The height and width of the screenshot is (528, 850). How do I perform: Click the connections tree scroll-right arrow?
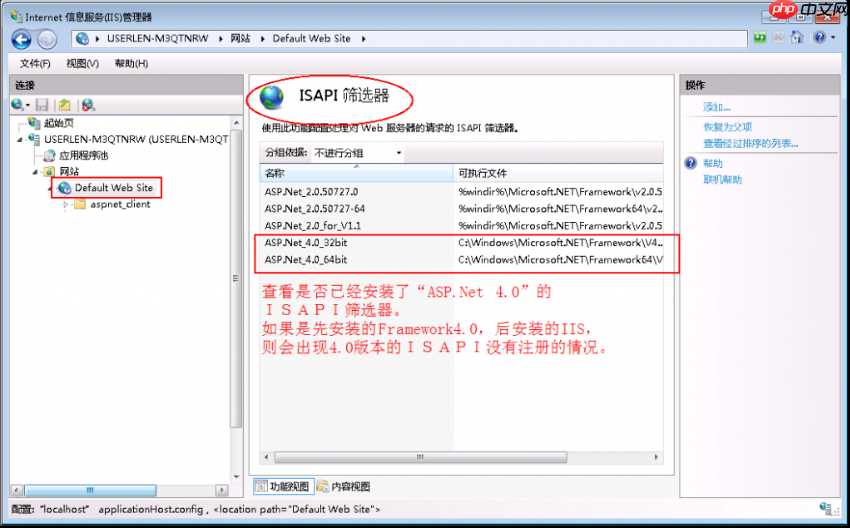[x=221, y=490]
